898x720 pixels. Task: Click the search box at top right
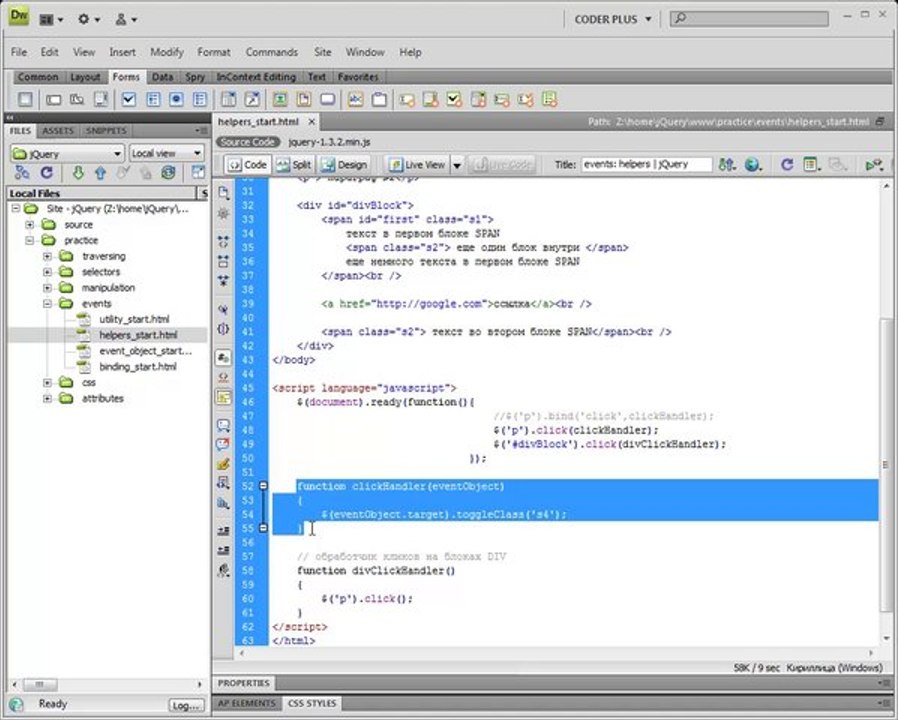tap(749, 18)
